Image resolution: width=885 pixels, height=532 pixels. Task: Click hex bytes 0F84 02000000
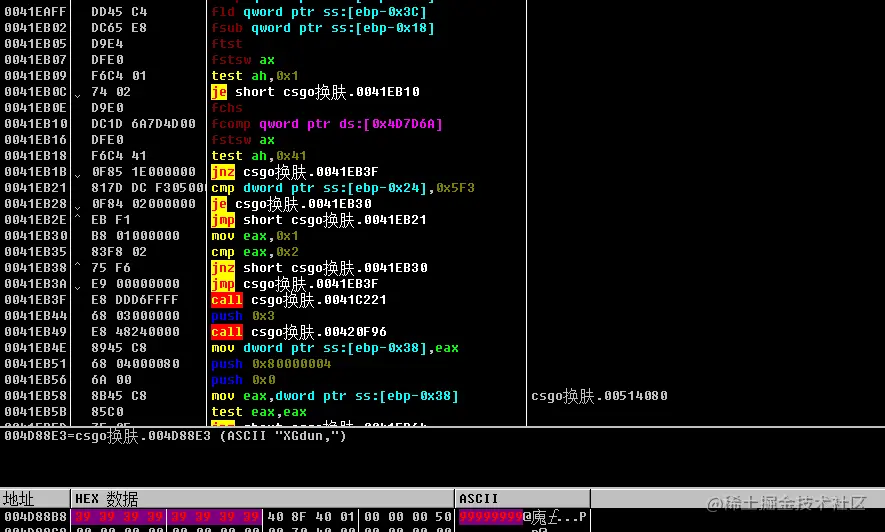[143, 204]
